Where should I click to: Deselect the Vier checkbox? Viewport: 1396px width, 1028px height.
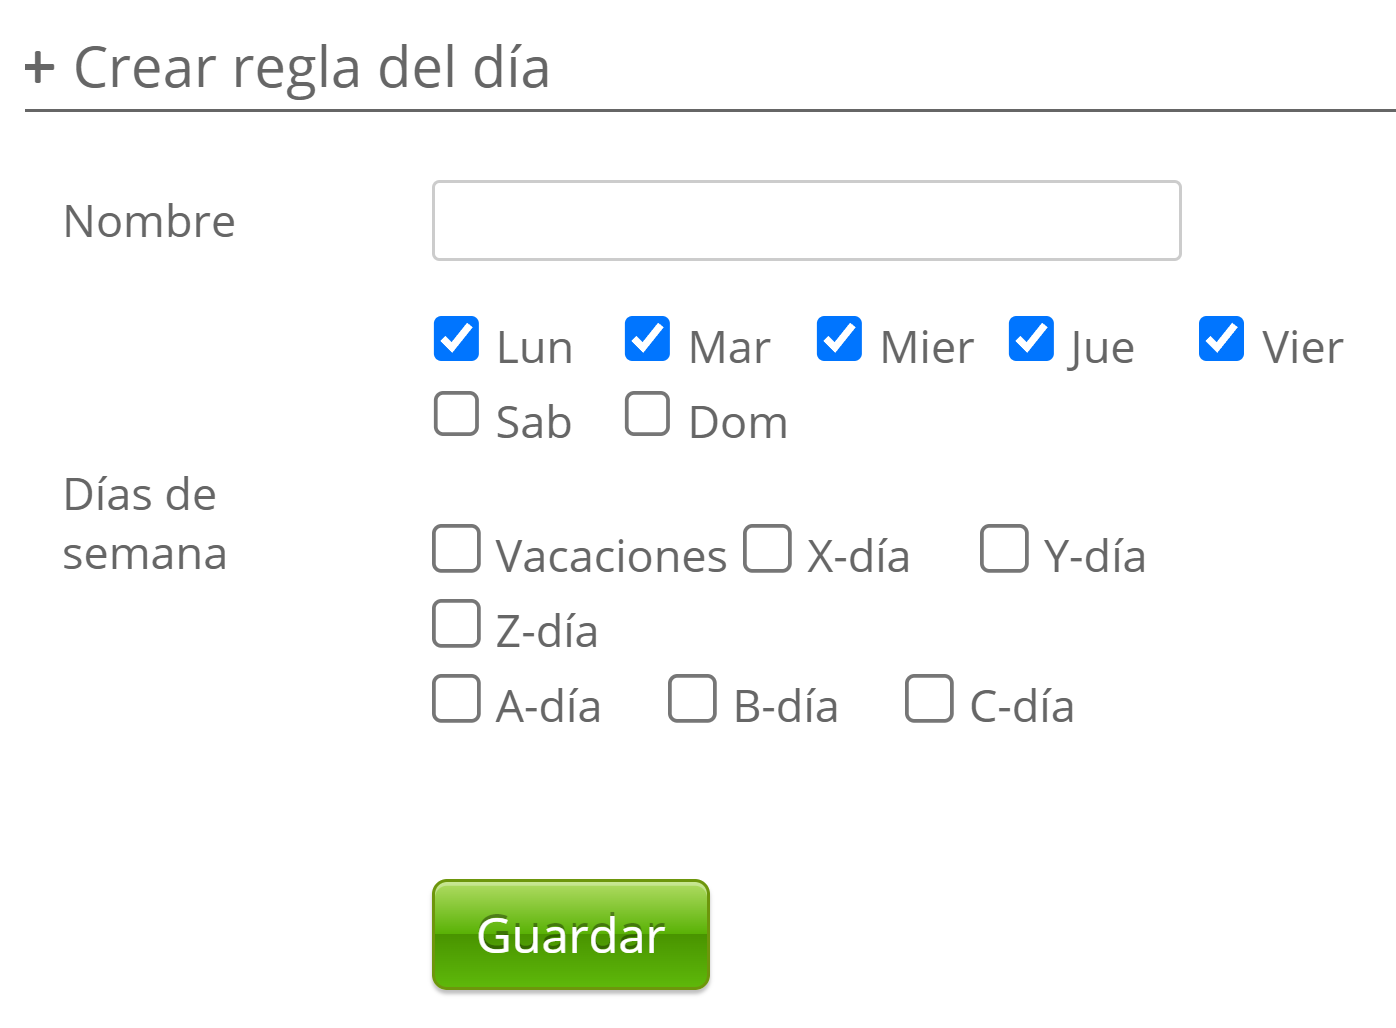coord(1221,339)
